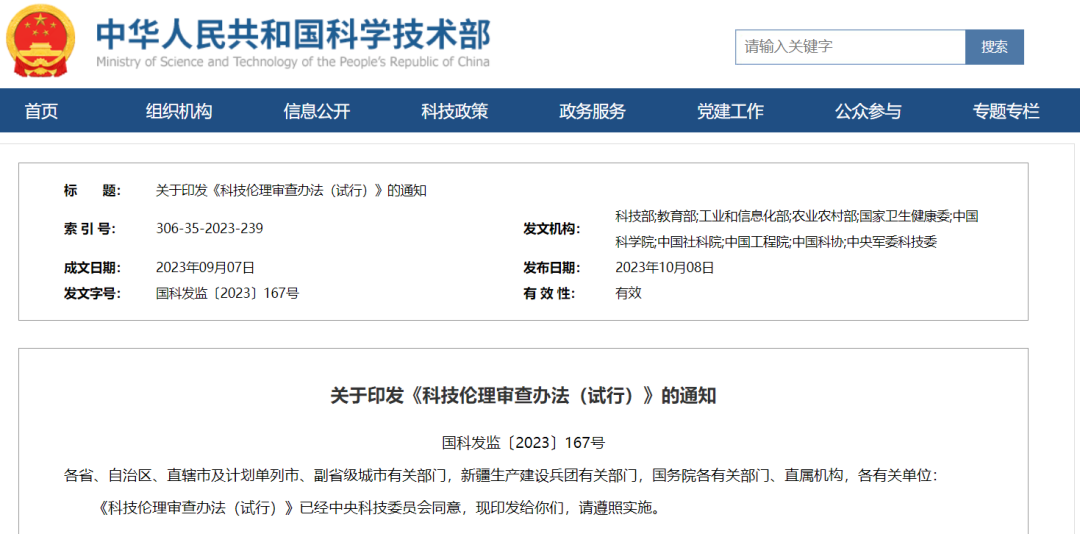Click the 有效 validity value
The width and height of the screenshot is (1080, 534).
click(628, 293)
